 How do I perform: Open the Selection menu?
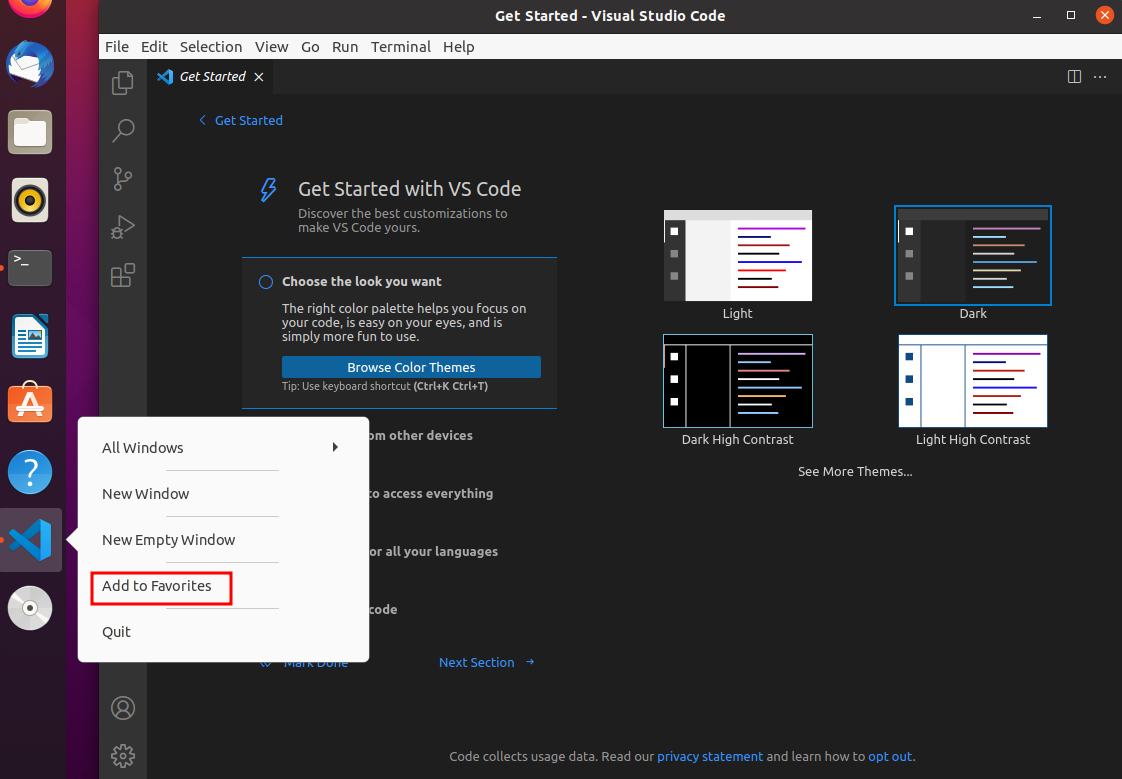coord(210,46)
